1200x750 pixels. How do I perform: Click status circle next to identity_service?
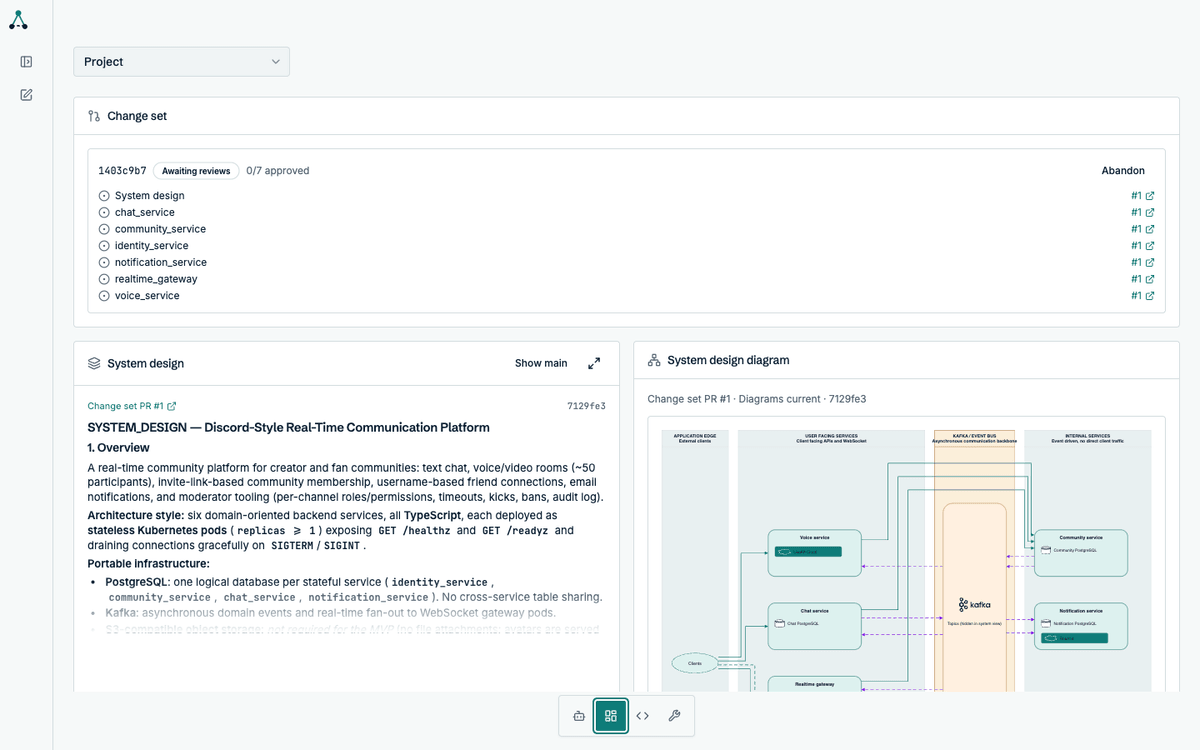tap(104, 246)
